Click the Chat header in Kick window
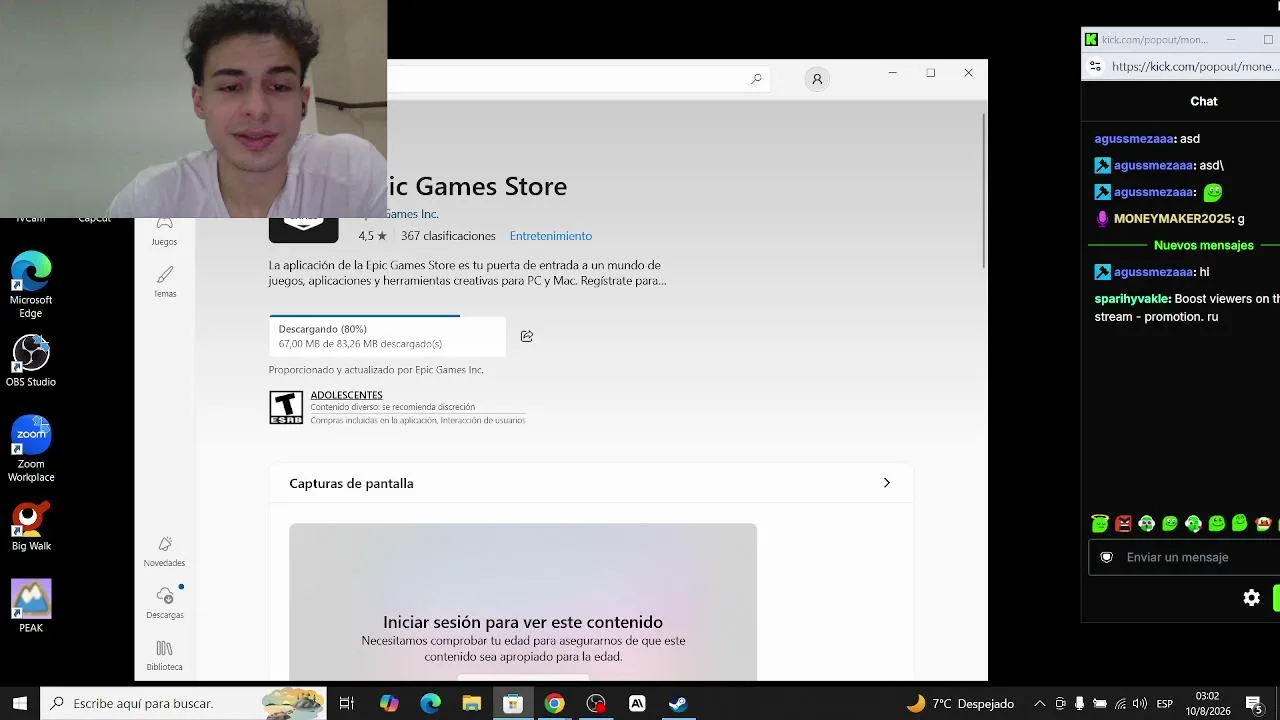This screenshot has height=720, width=1280. pyautogui.click(x=1204, y=101)
